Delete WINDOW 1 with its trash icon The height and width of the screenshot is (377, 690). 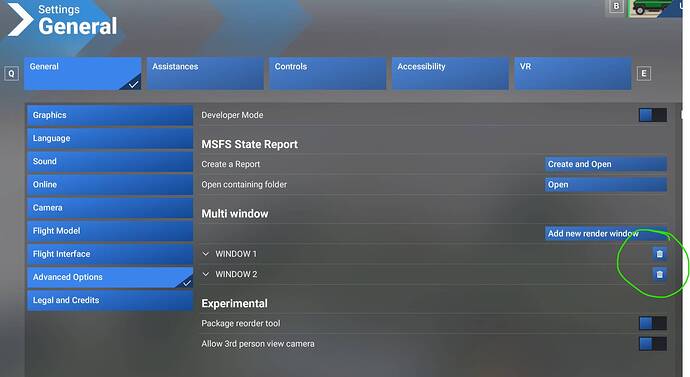(x=659, y=254)
